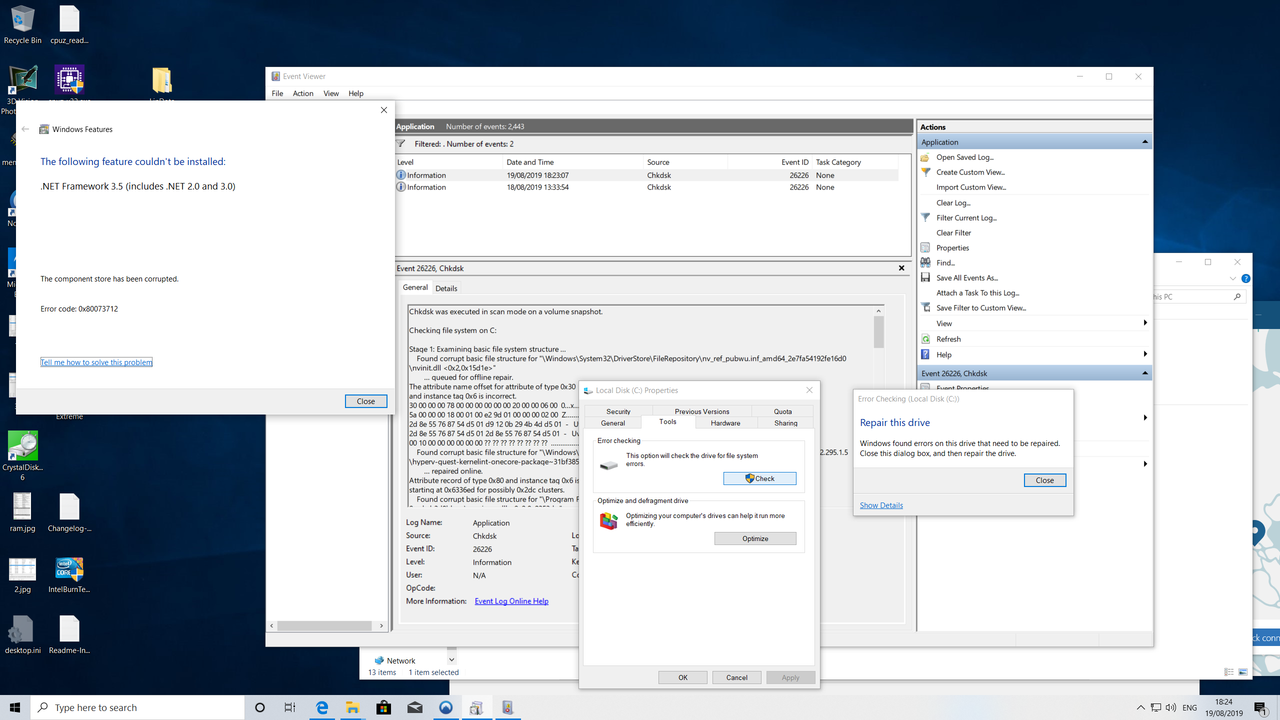Click the Help icon in Actions pane

coord(926,354)
